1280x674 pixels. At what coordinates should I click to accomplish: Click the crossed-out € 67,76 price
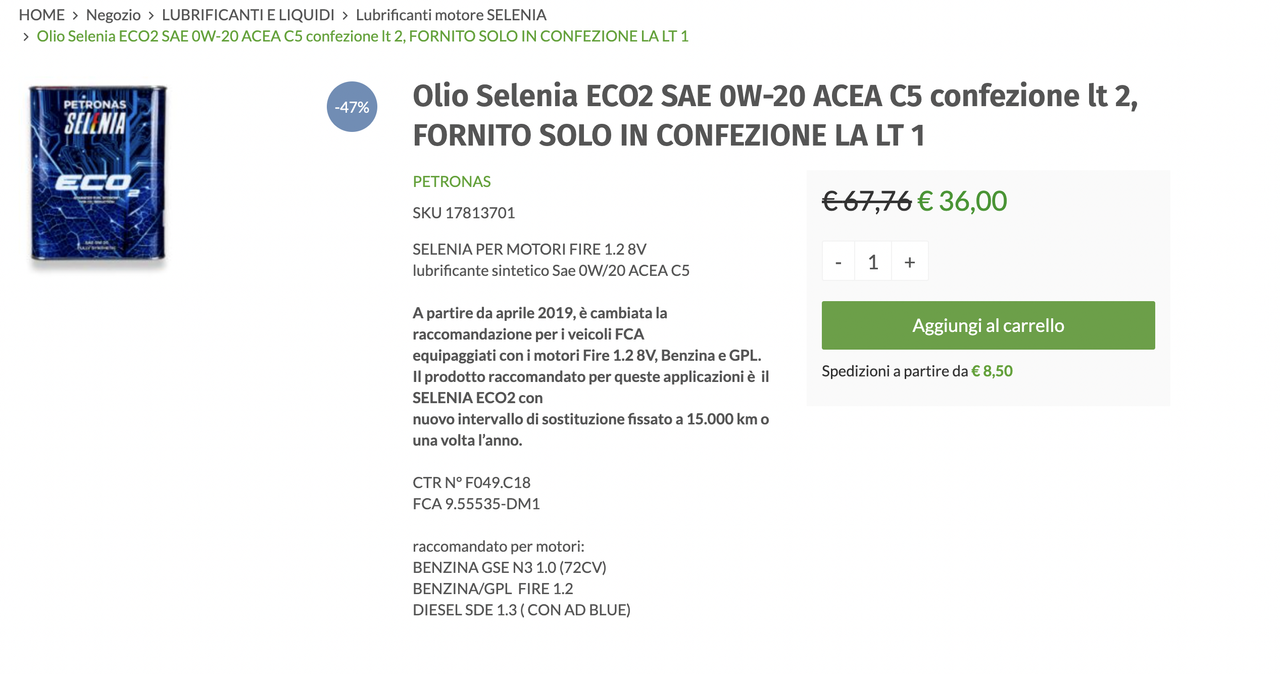click(866, 201)
